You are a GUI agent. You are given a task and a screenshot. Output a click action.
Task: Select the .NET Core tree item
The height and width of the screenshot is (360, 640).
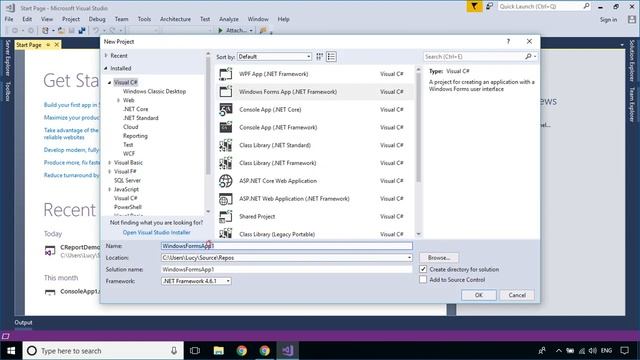pyautogui.click(x=136, y=109)
